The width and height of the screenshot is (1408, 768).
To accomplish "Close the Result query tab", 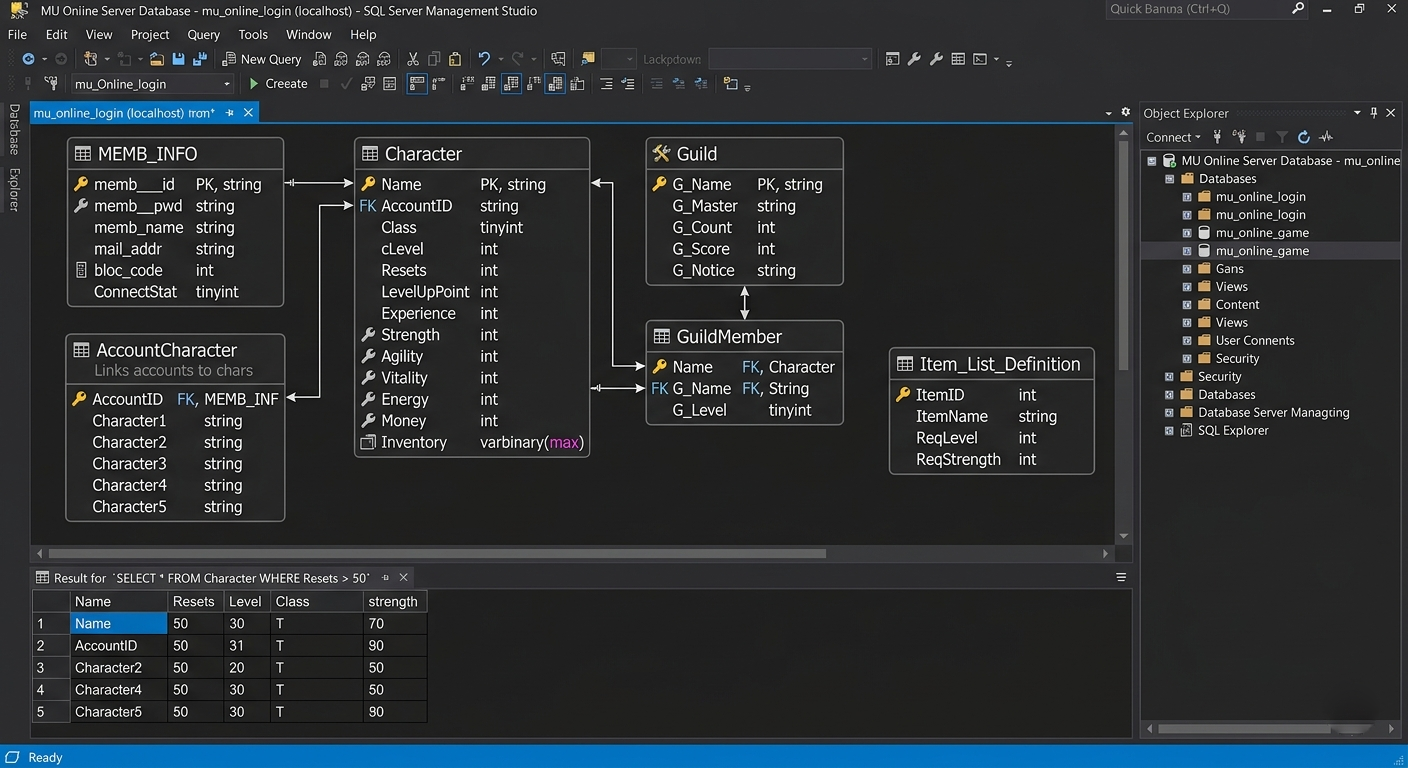I will (x=404, y=577).
